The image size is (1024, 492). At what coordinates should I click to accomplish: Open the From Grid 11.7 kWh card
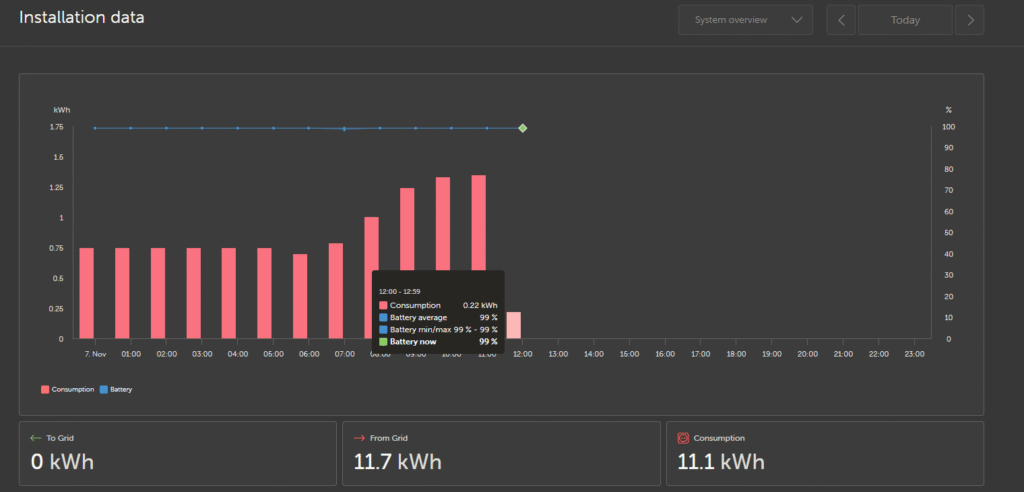click(x=500, y=453)
